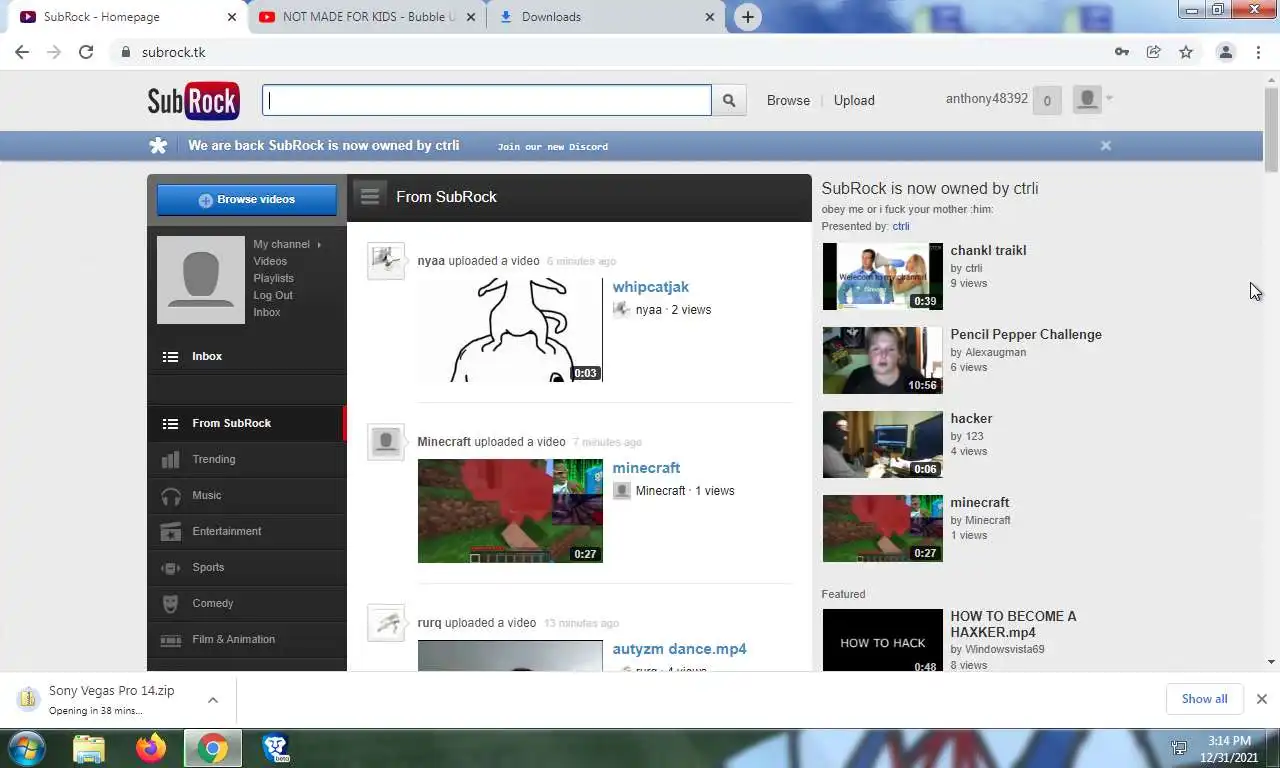This screenshot has height=768, width=1280.
Task: Open Videos in sidebar profile menu
Action: coord(270,261)
